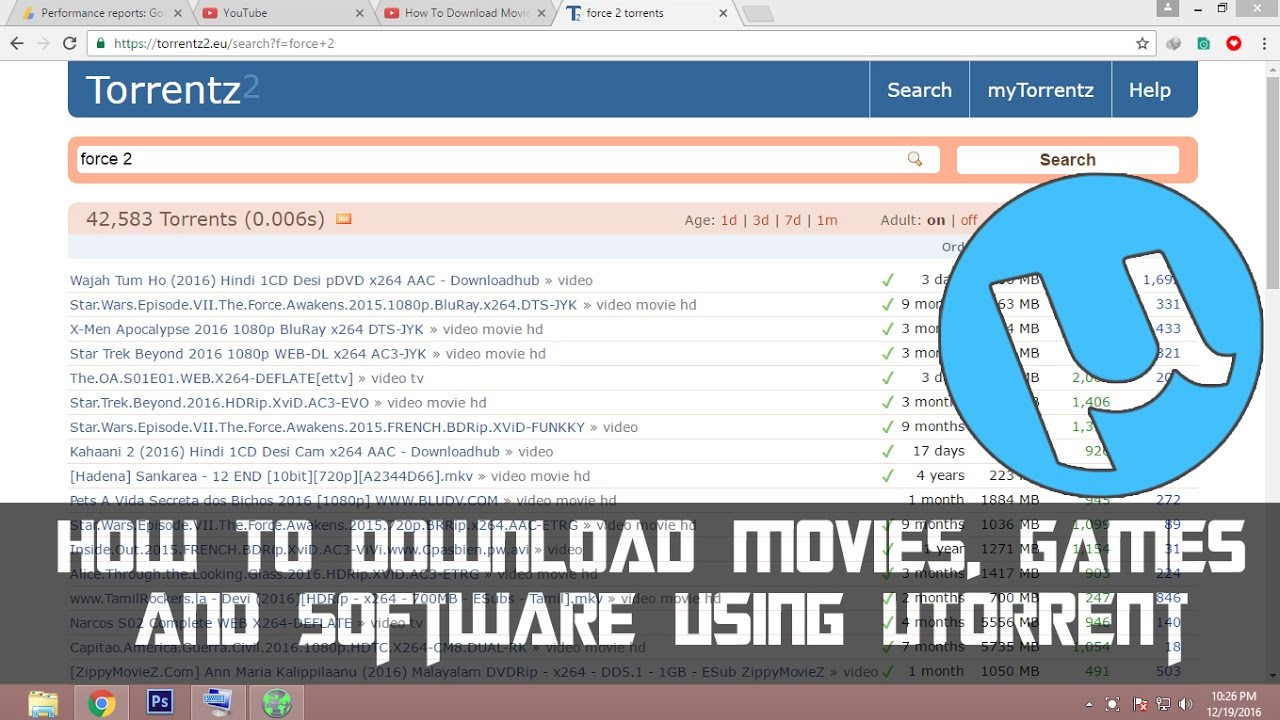Click the verified checkmark on X-Men Apocalypse row
This screenshot has width=1280, height=720.
tap(887, 329)
